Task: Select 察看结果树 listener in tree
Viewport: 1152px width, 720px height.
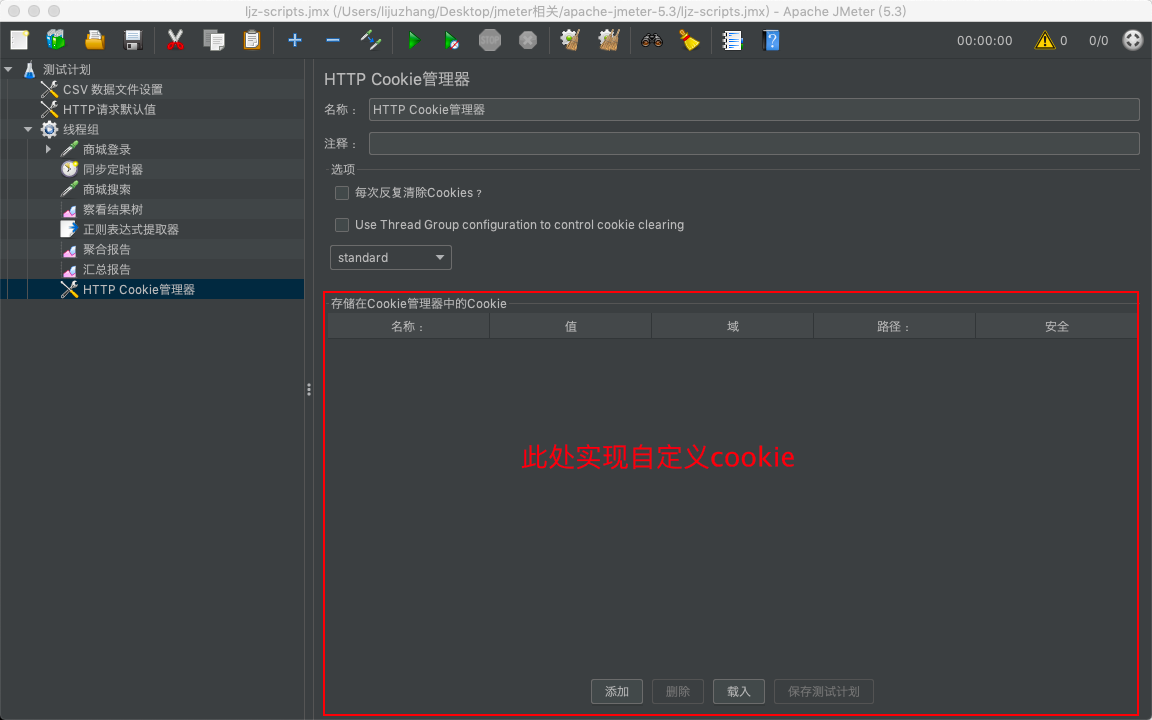Action: [112, 209]
